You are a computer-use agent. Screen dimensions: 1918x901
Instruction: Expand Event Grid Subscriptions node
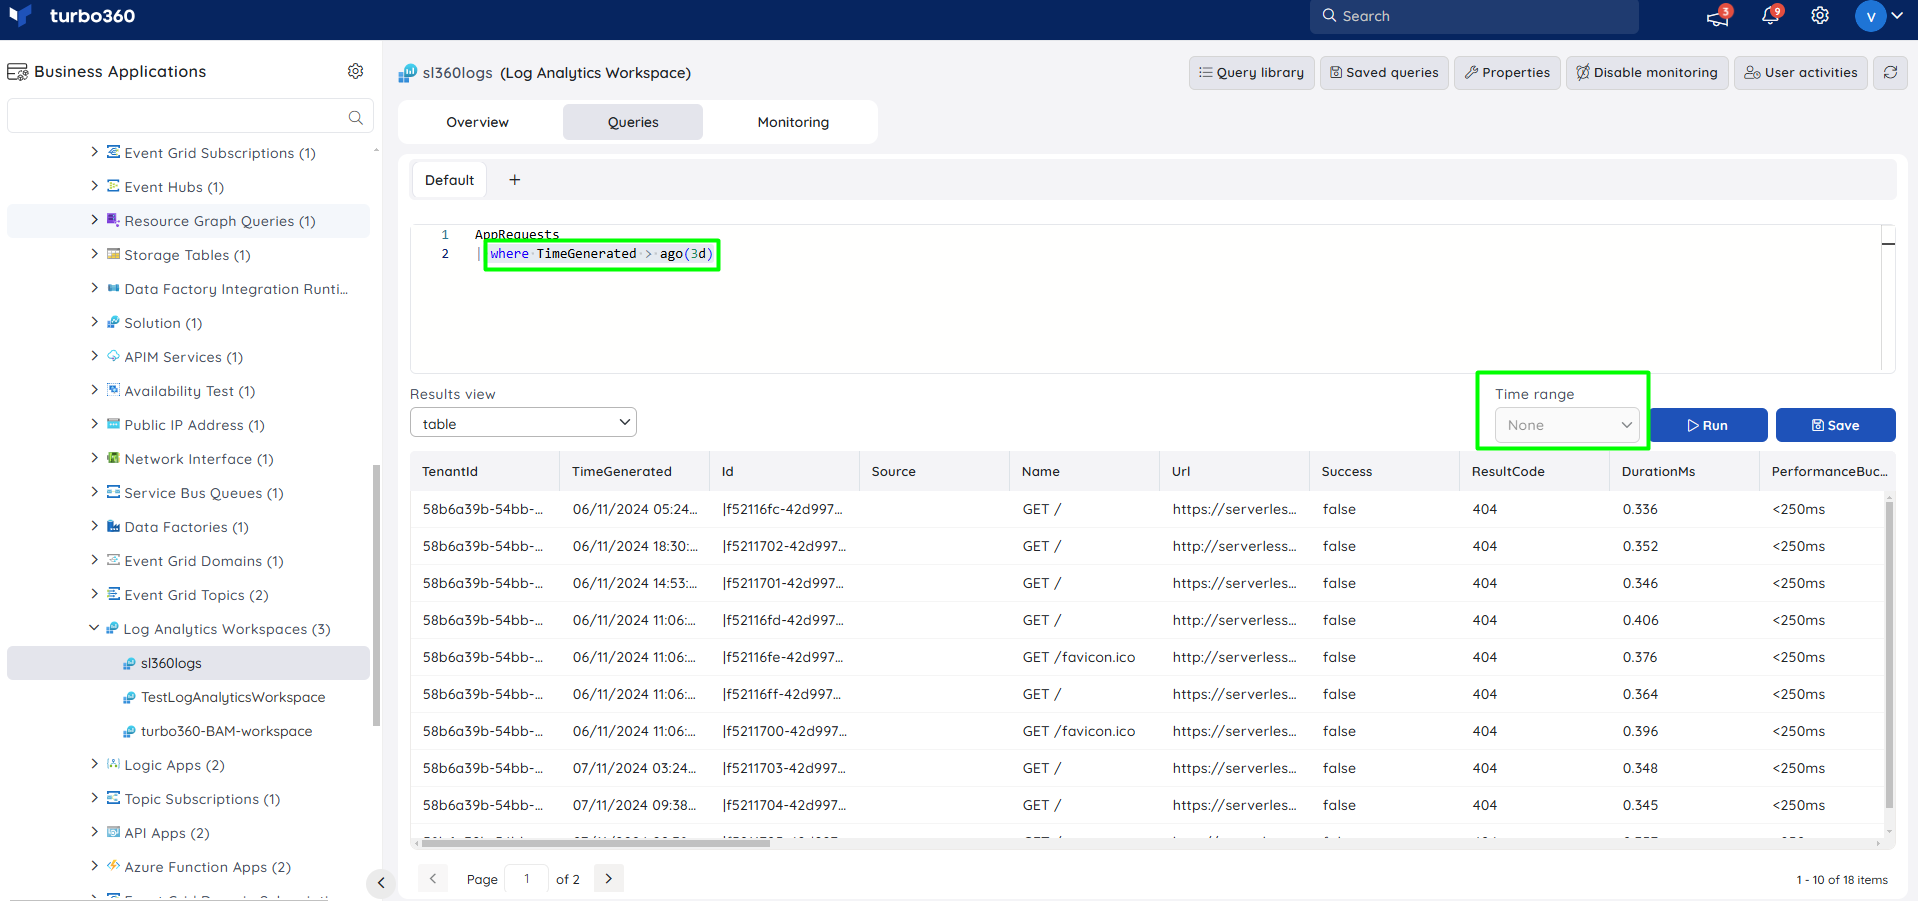tap(94, 152)
